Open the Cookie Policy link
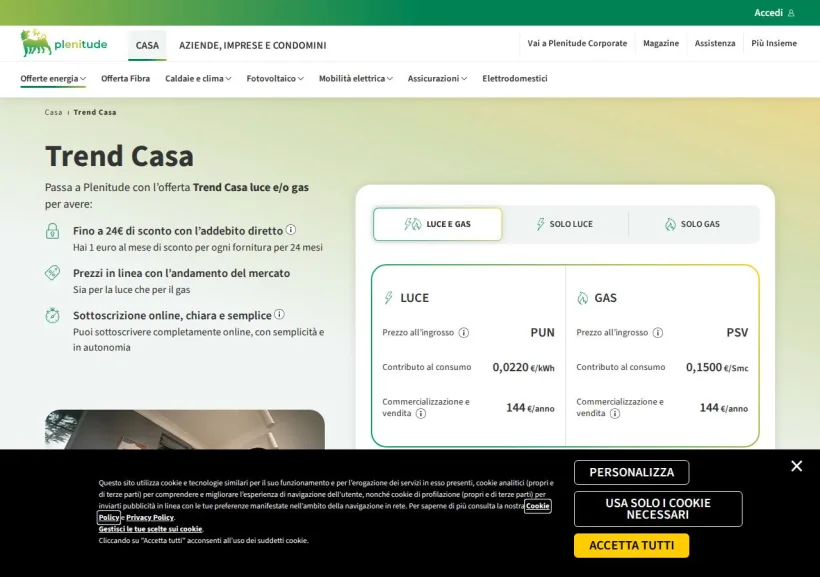The width and height of the screenshot is (820, 577). [x=538, y=506]
